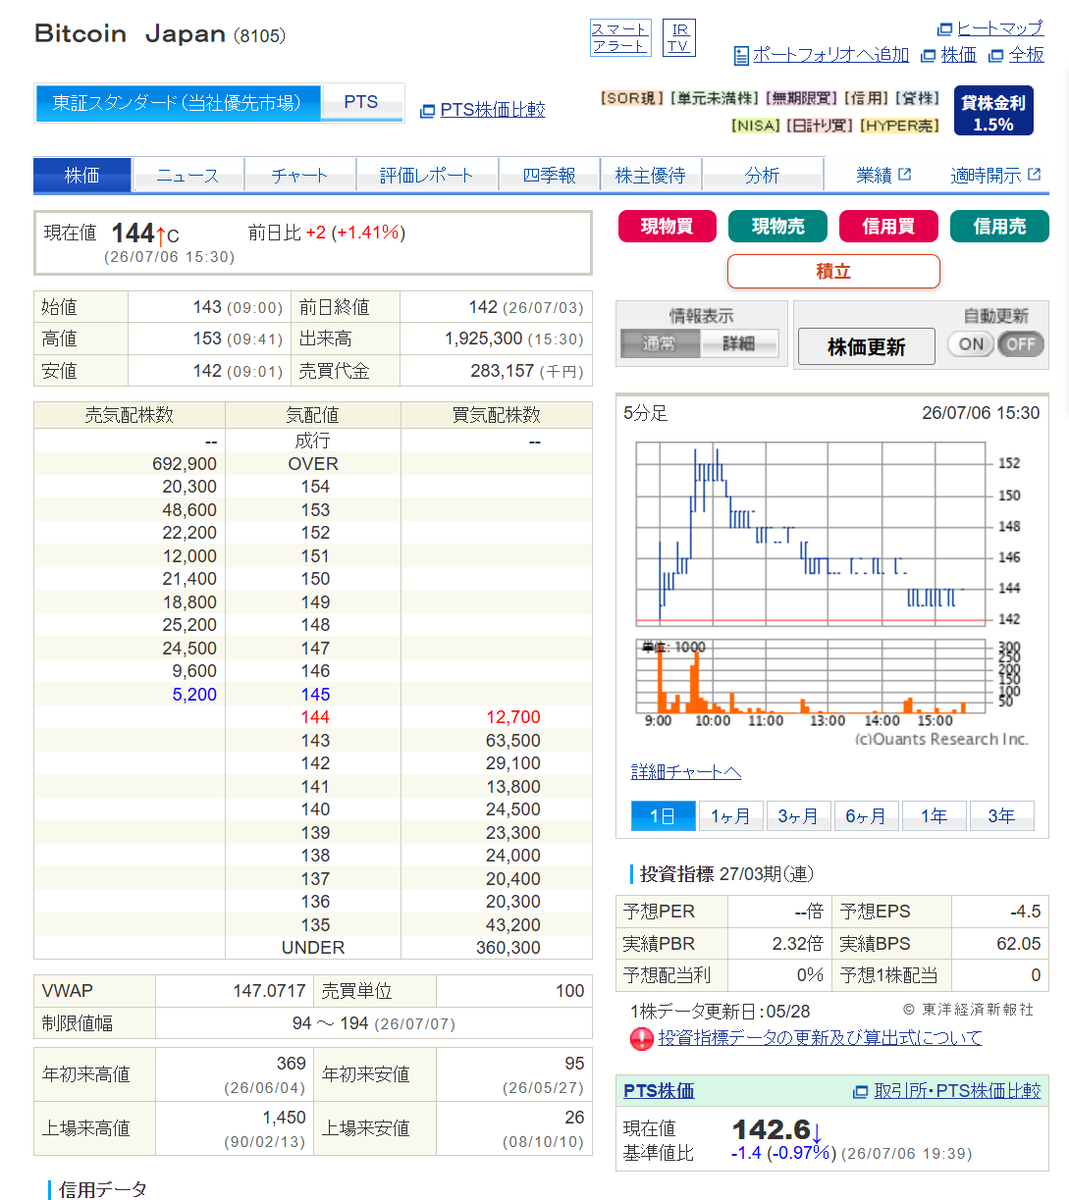Select the 1ヶ月 chart period

[731, 816]
